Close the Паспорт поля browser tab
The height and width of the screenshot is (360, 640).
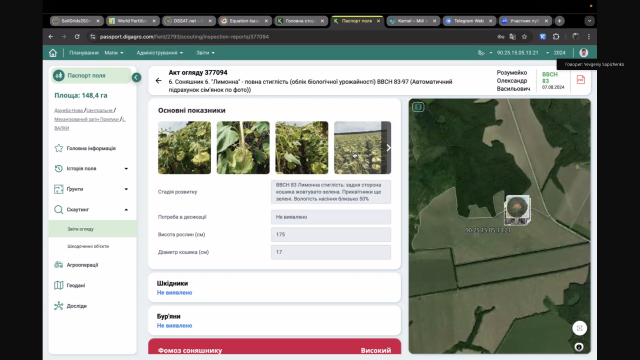coord(378,21)
